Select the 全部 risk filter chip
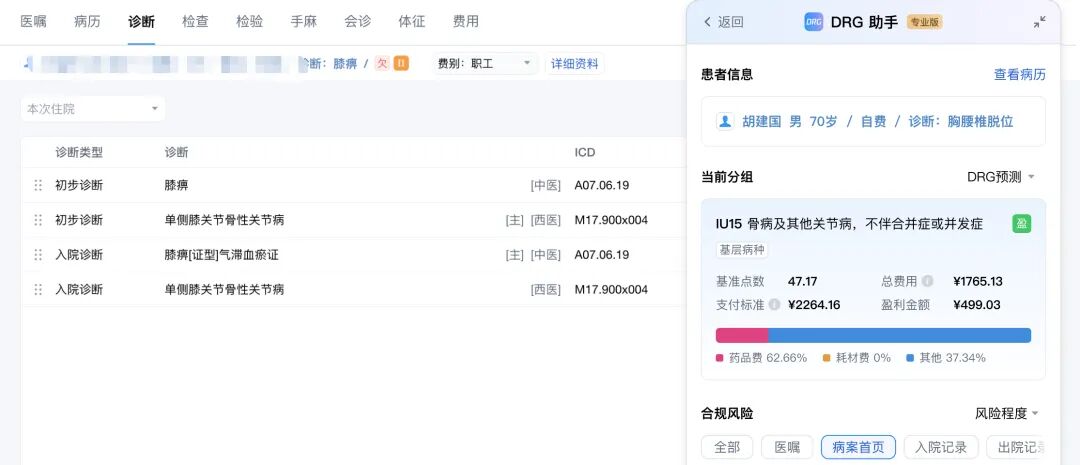Screen dimensions: 1080x465 tap(727, 447)
